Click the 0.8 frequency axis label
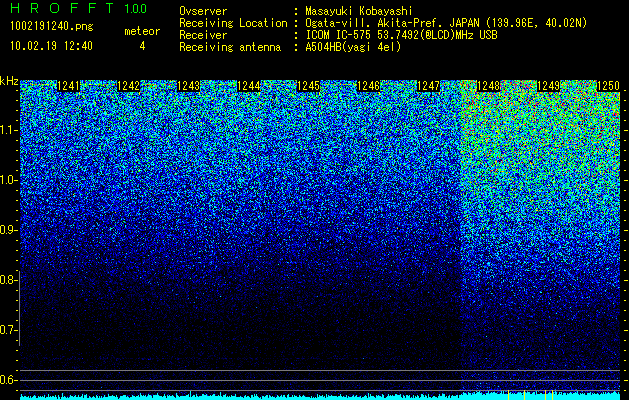629x400 pixels. [7, 280]
